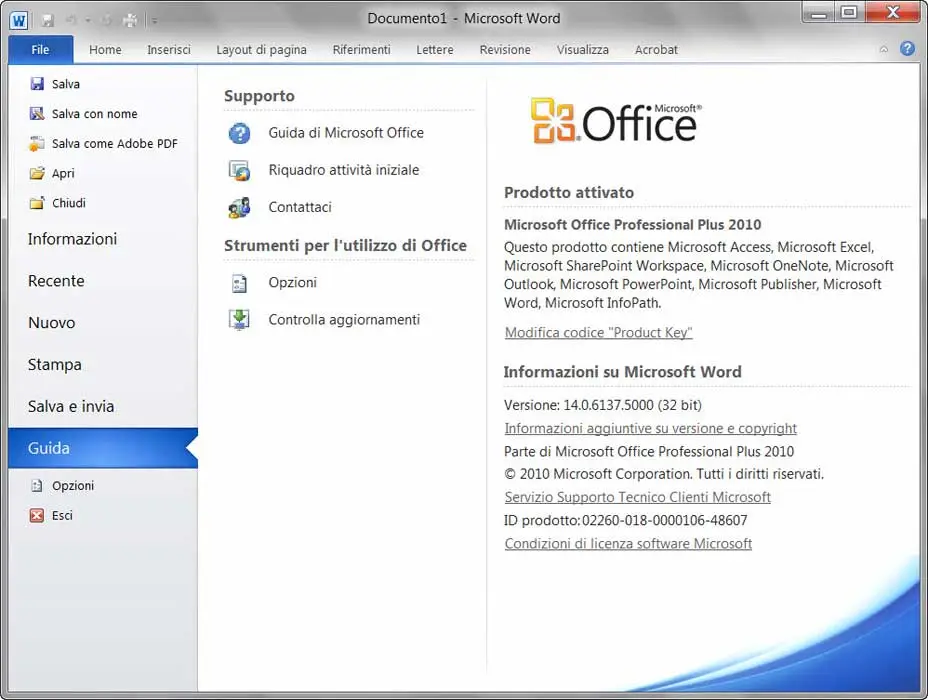Click the Salva con nome icon
Screen dimensions: 928x700
(37, 113)
